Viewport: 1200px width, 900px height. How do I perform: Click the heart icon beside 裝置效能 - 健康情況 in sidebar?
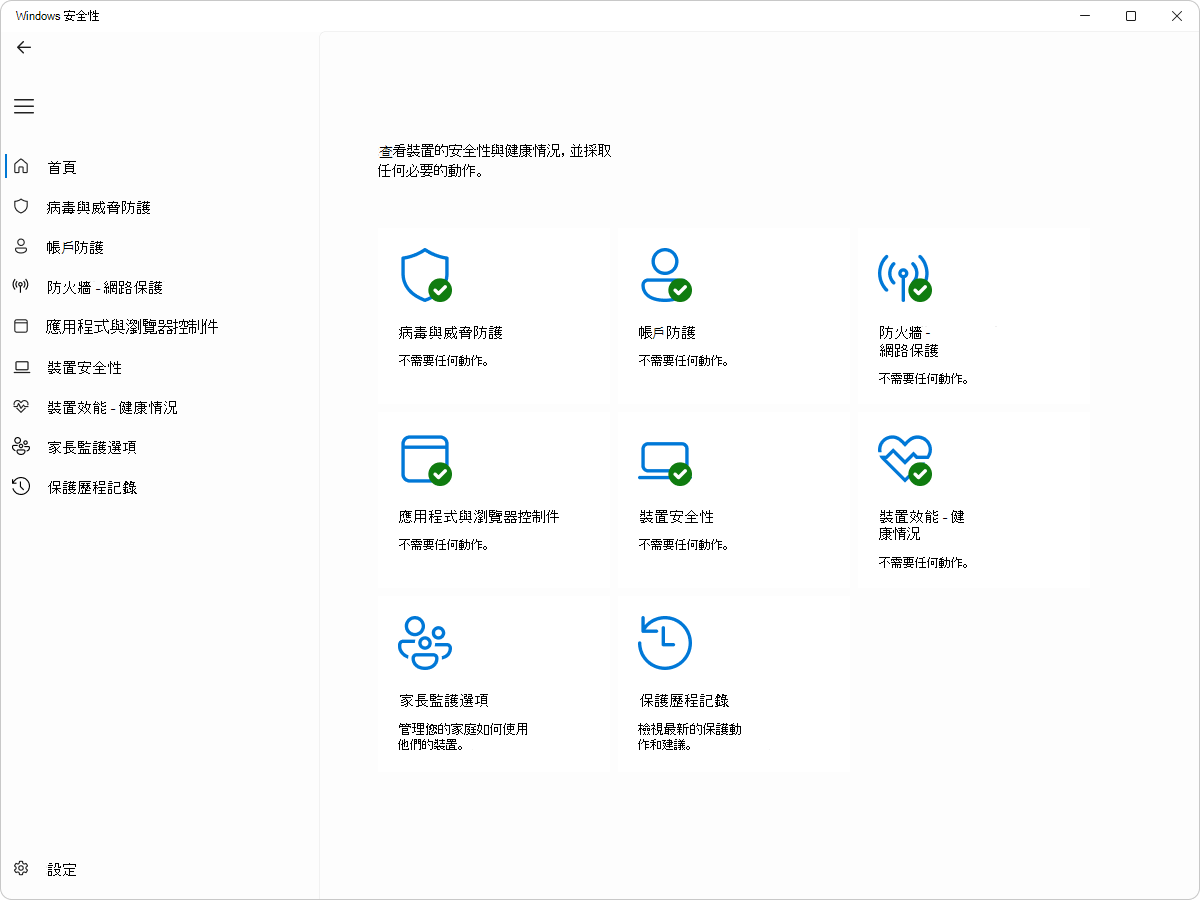(x=21, y=407)
